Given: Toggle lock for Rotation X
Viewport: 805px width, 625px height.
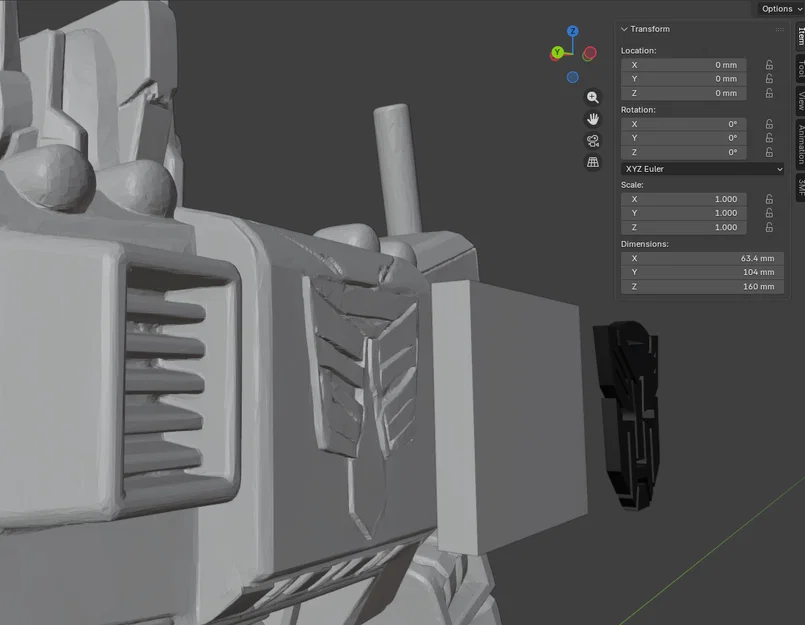Looking at the screenshot, I should 769,124.
